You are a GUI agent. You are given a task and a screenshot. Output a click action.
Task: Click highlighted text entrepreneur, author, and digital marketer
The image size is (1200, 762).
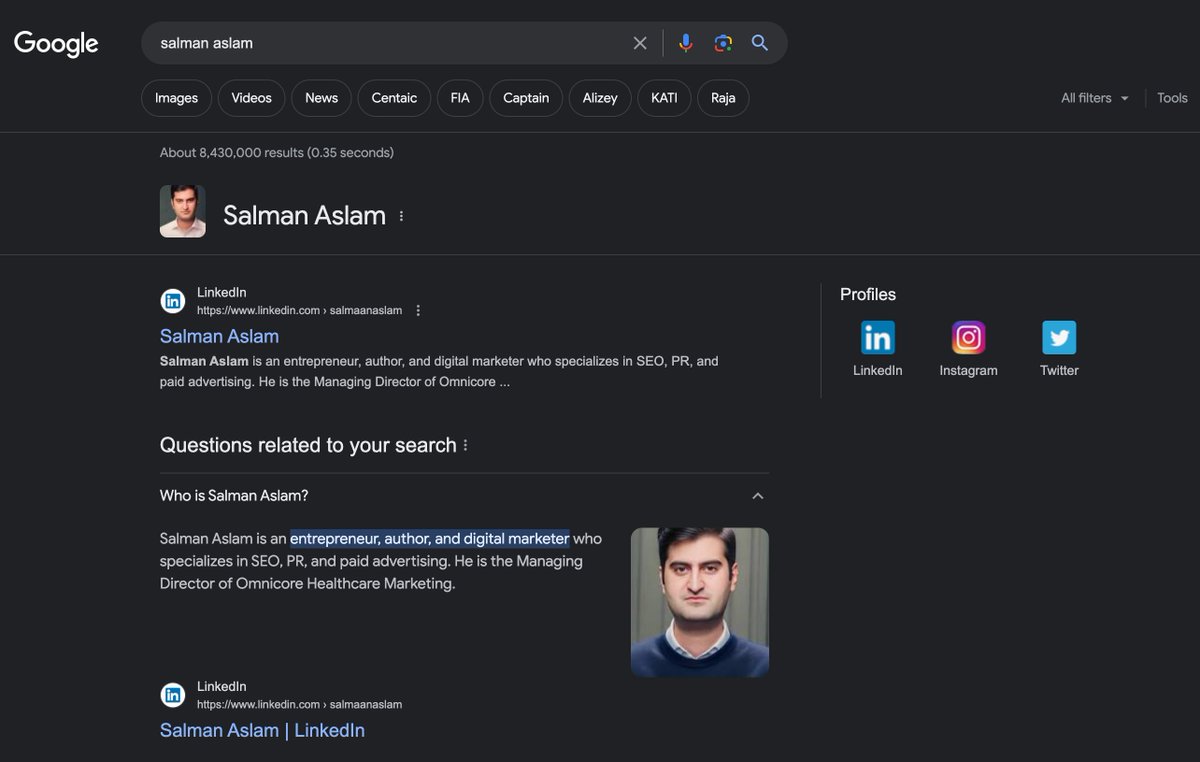coord(429,538)
